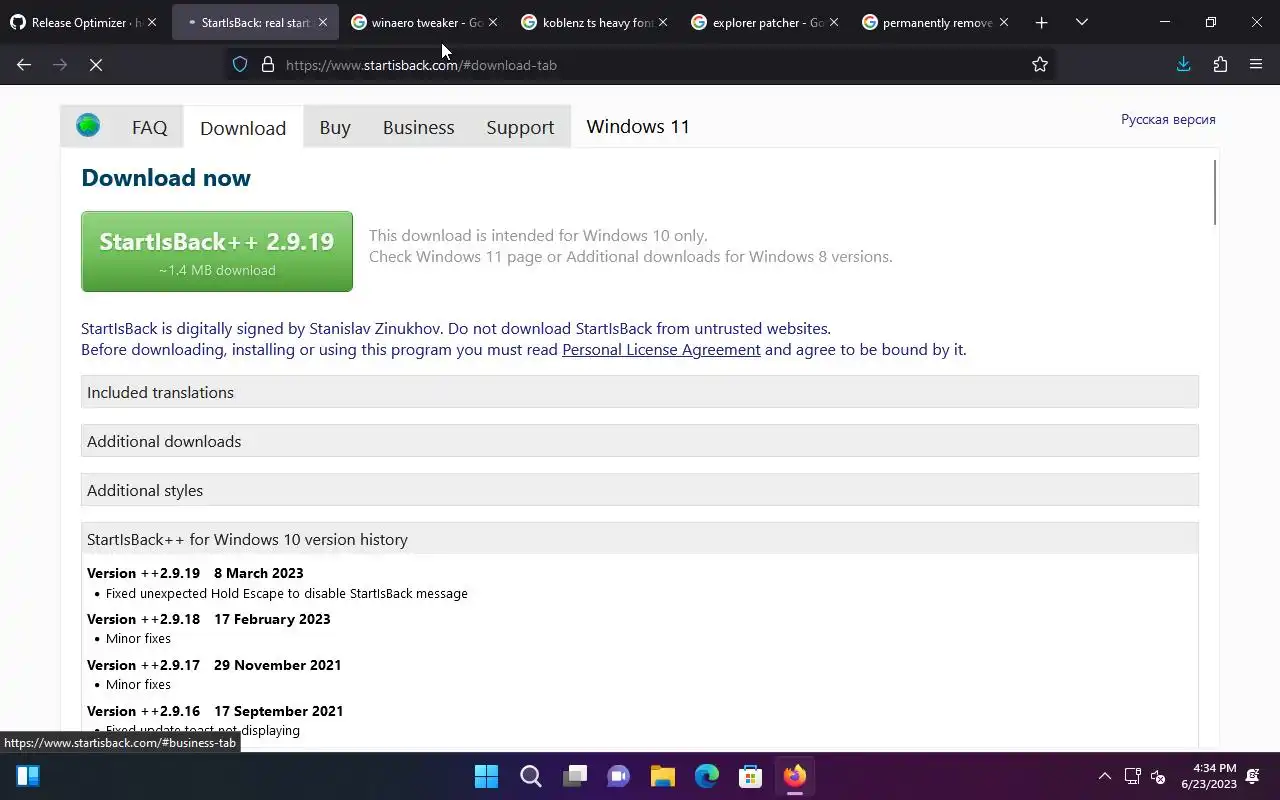Screen dimensions: 1280x800
Task: Launch Microsoft Edge from taskbar
Action: (706, 776)
